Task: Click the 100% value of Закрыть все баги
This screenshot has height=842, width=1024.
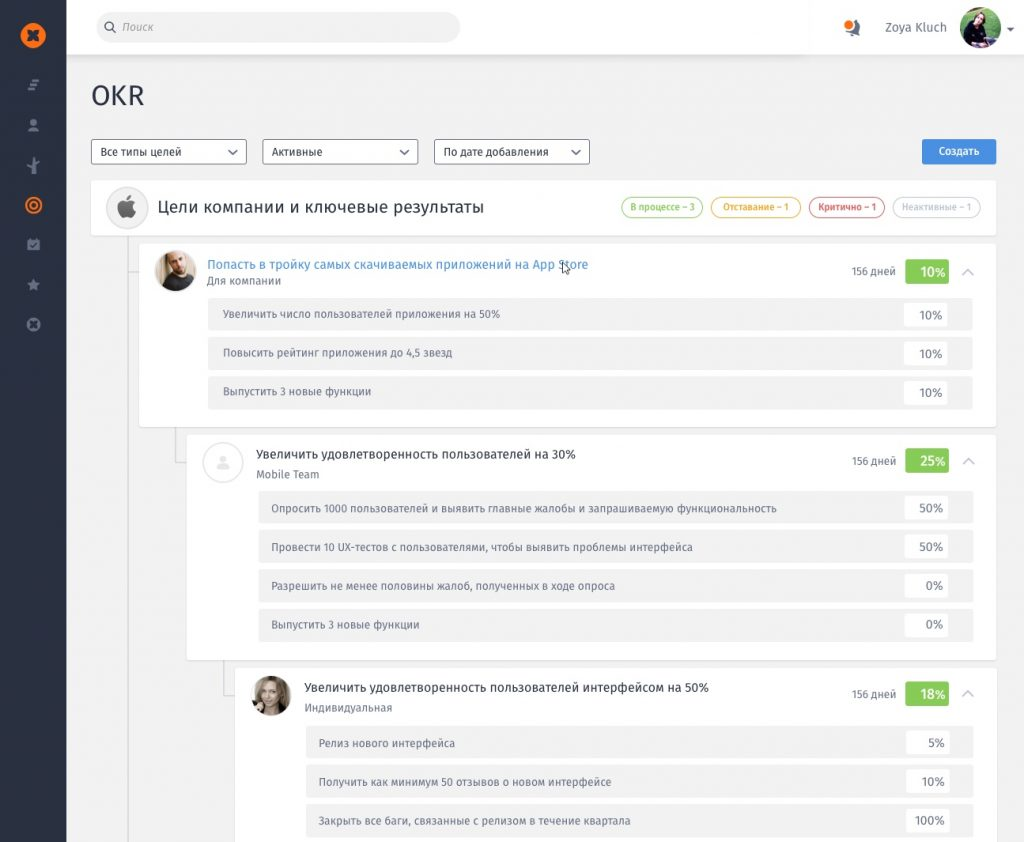Action: pos(928,820)
